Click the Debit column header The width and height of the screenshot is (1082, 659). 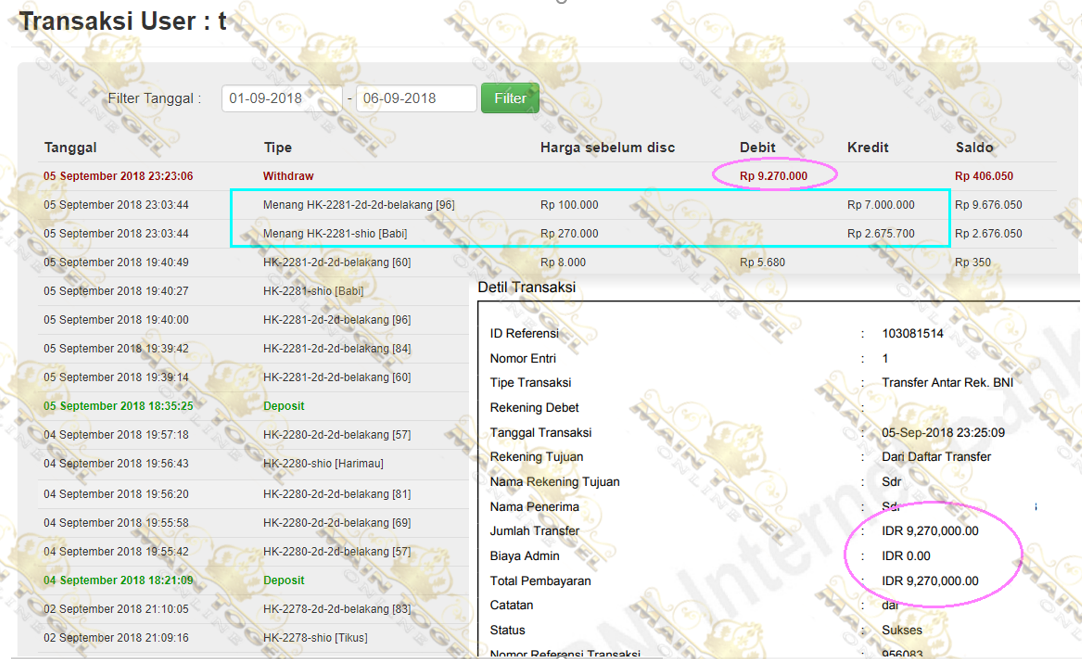(757, 147)
